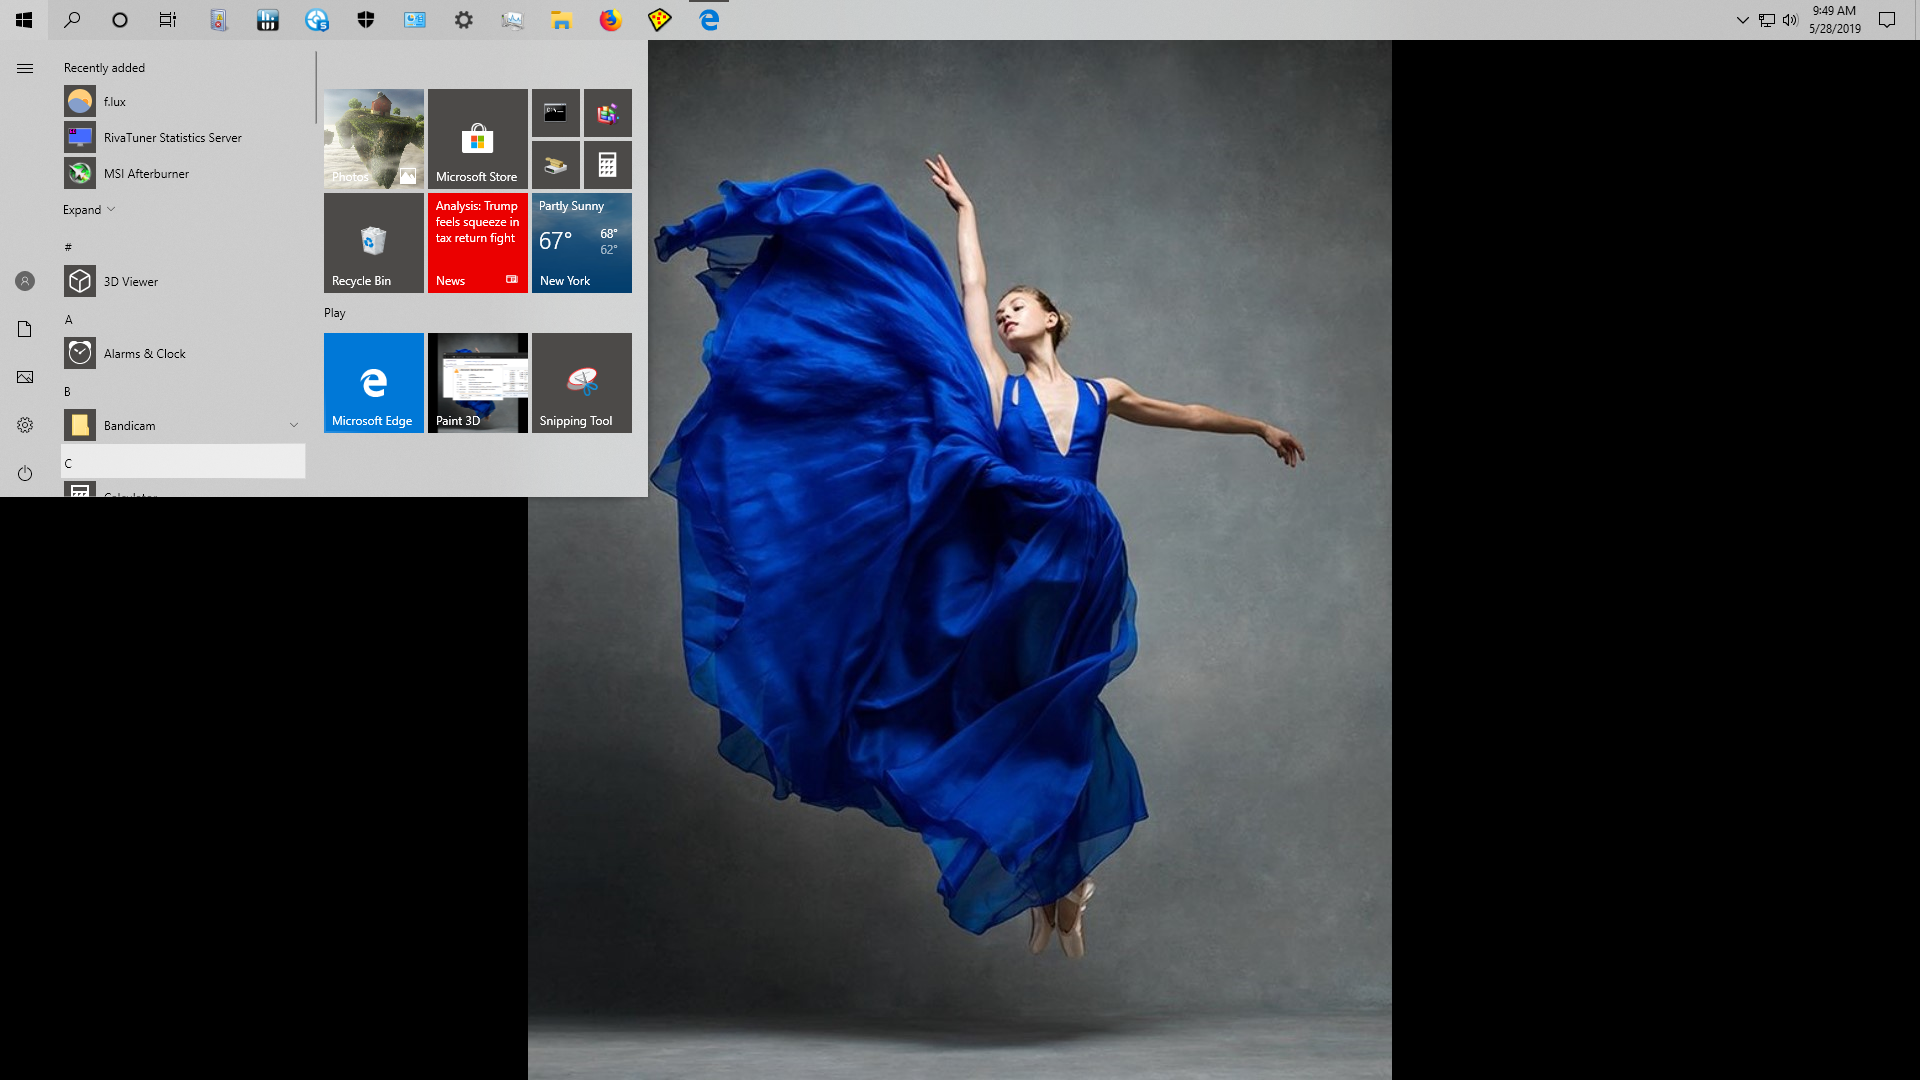Expand the Bandicam folder chevron
1920x1080 pixels.
coord(294,425)
